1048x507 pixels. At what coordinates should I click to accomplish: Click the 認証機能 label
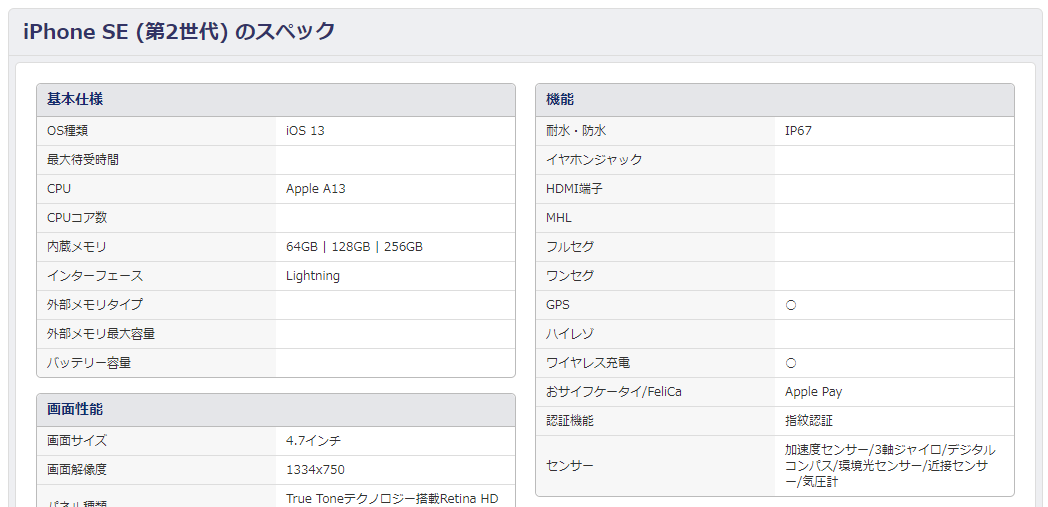click(x=570, y=421)
